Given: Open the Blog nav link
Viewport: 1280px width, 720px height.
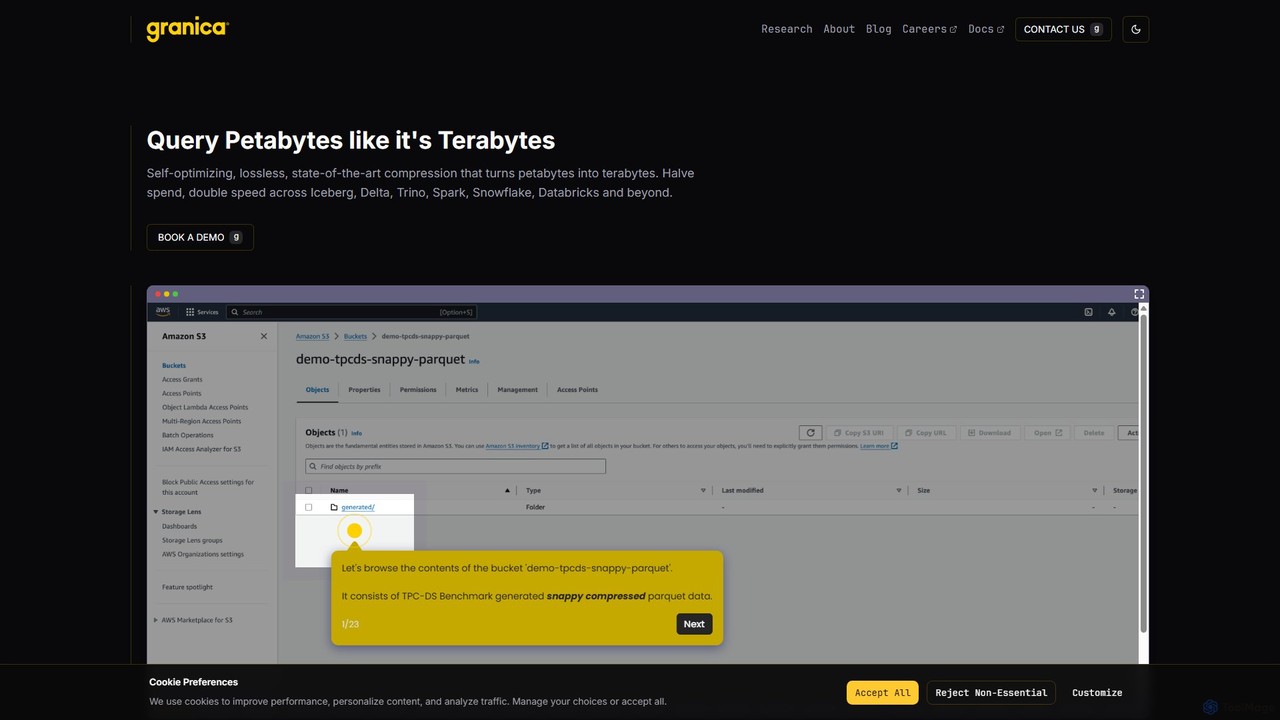Looking at the screenshot, I should click(878, 29).
